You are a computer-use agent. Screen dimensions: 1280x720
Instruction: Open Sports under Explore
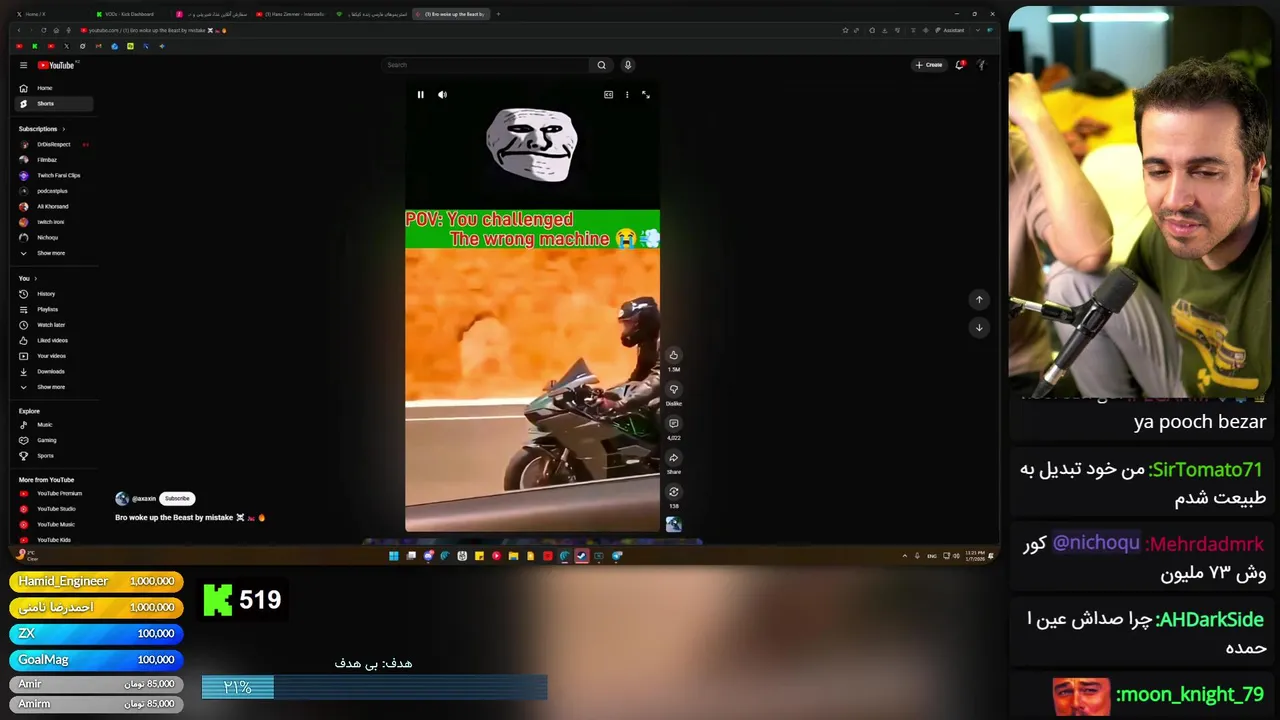(x=55, y=456)
